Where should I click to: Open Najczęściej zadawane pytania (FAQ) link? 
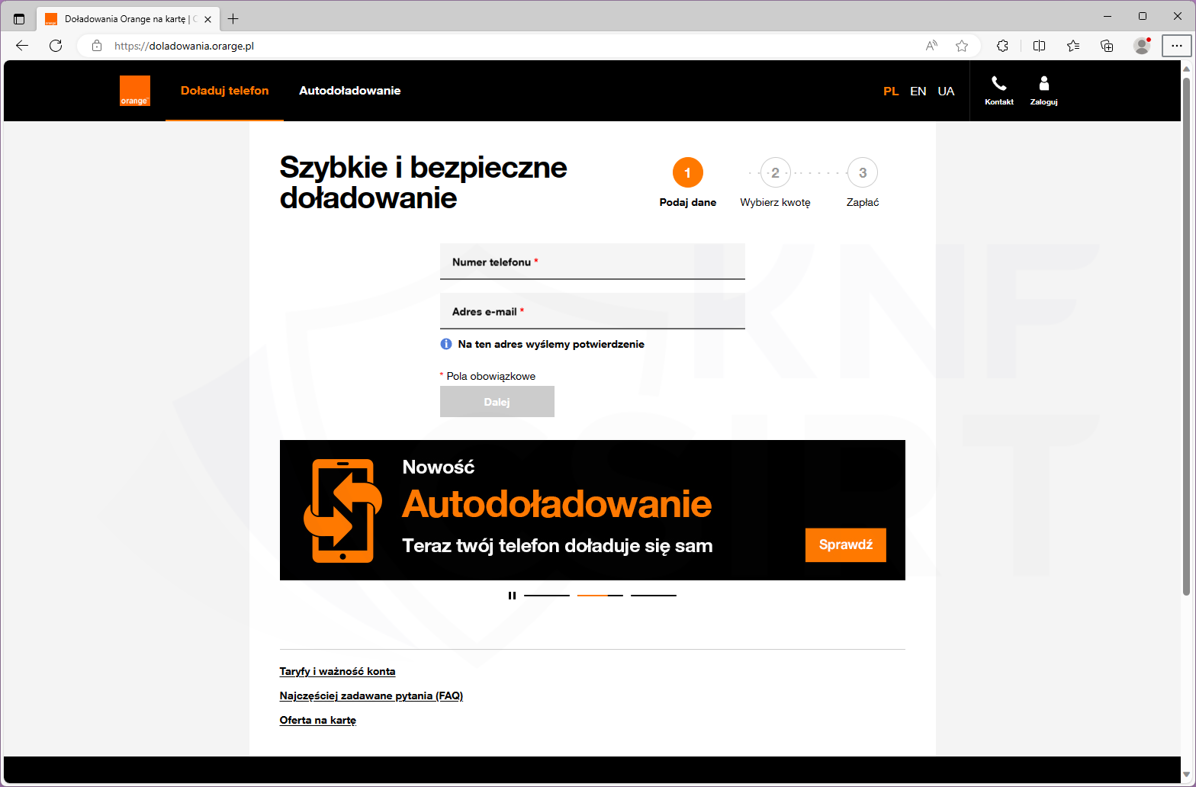coord(371,696)
